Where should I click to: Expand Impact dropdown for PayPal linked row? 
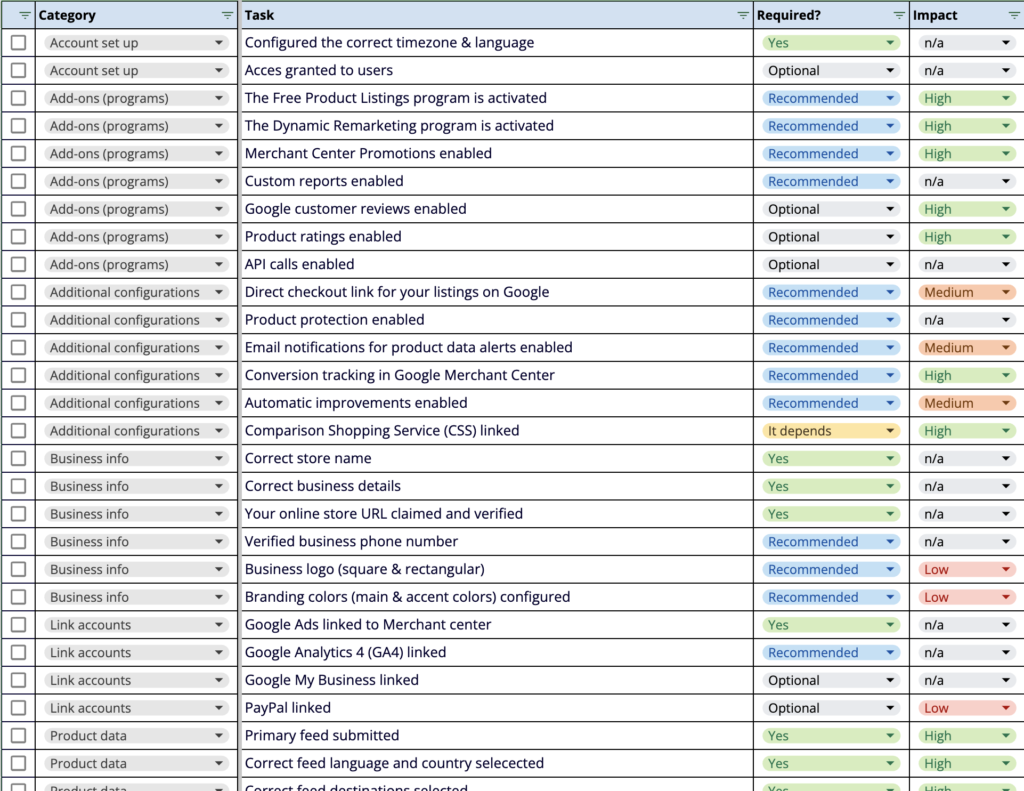coord(1005,708)
